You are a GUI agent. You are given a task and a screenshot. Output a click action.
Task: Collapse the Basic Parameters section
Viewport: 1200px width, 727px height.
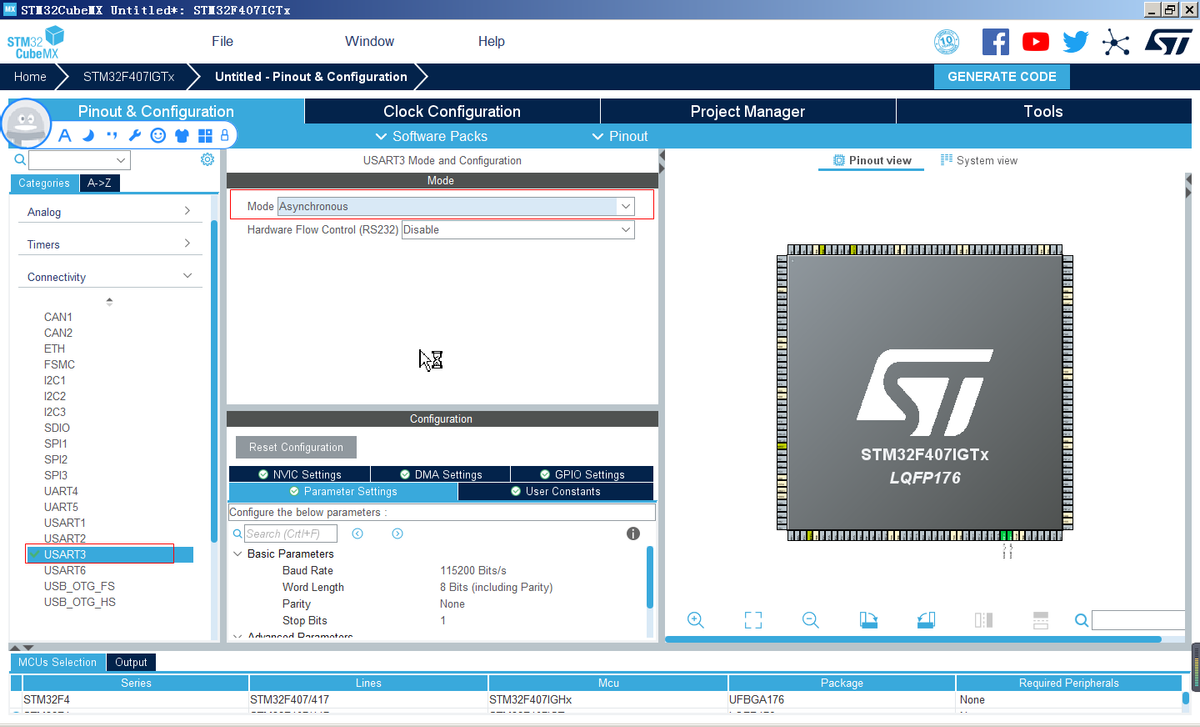point(238,554)
